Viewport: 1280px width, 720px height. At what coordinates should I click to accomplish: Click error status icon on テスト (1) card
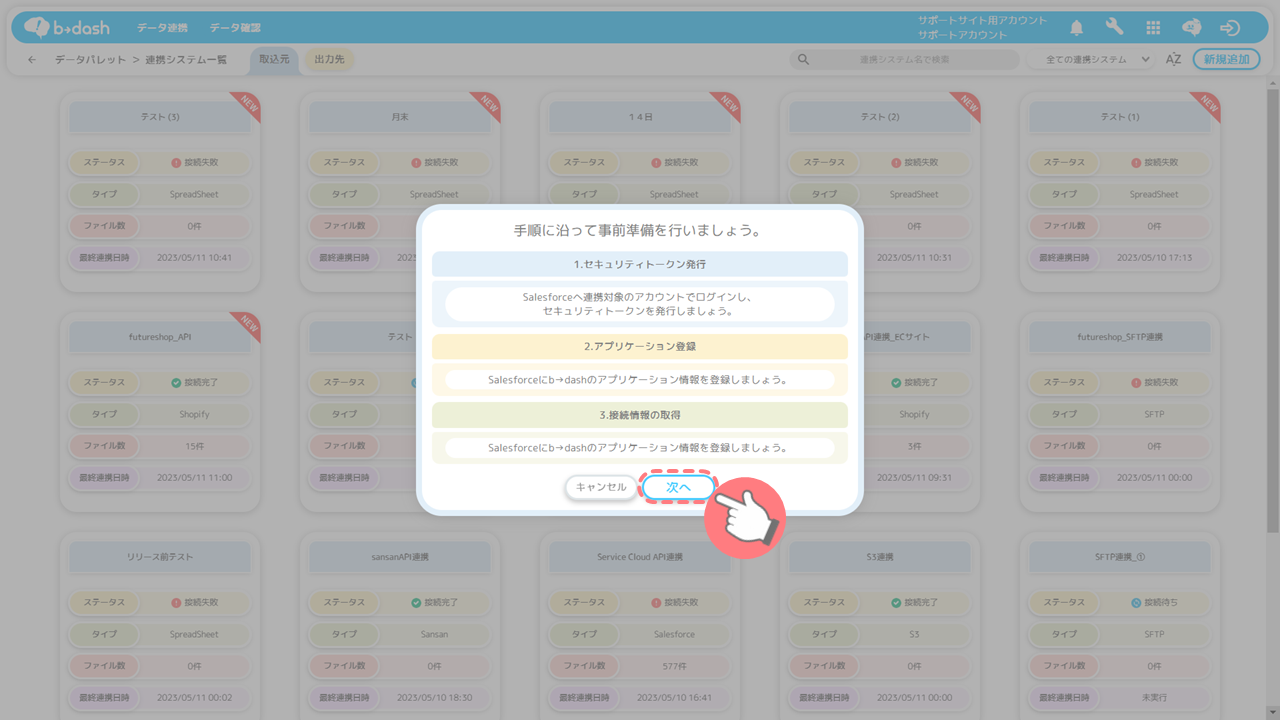pos(1136,163)
